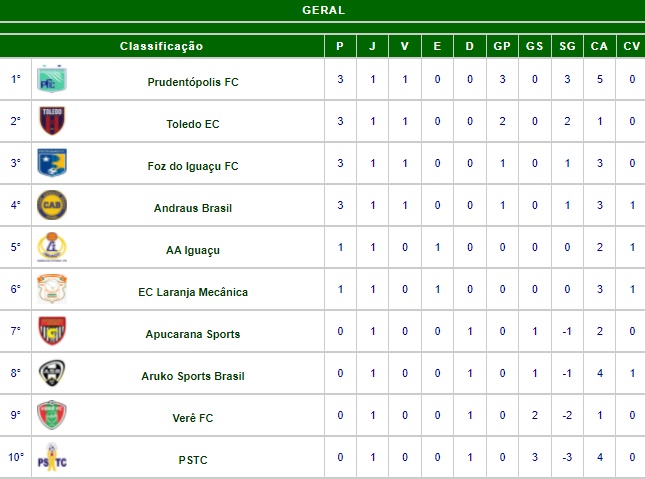
Task: Select the CA column header
Action: click(599, 46)
